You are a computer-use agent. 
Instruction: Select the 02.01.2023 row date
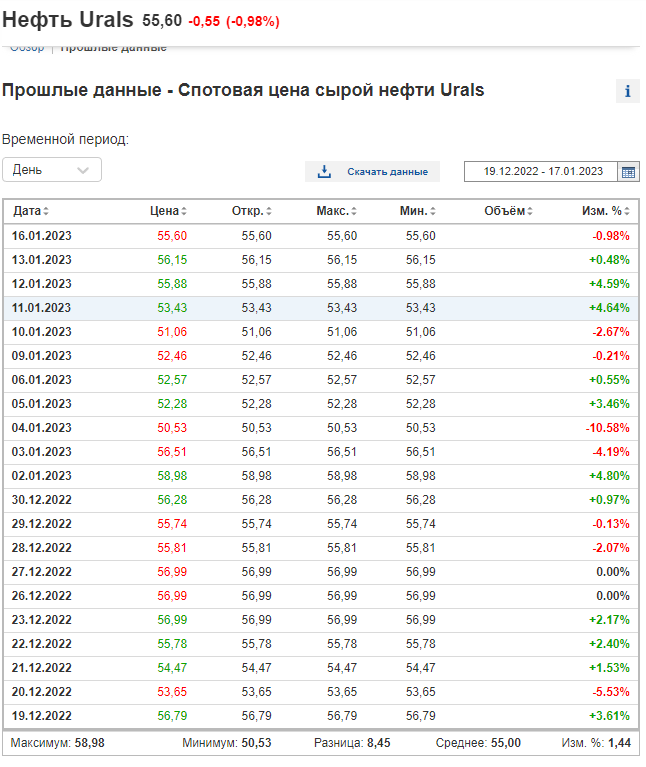point(42,475)
